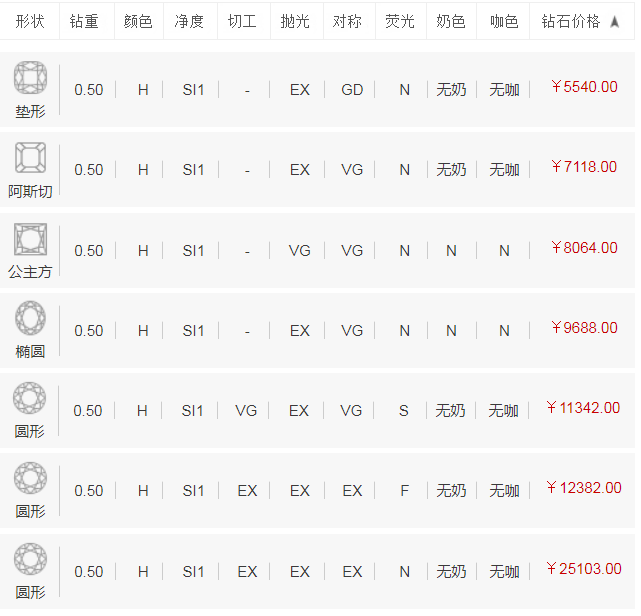Sort by the 钻重 column header
Image resolution: width=641 pixels, height=616 pixels.
click(85, 21)
